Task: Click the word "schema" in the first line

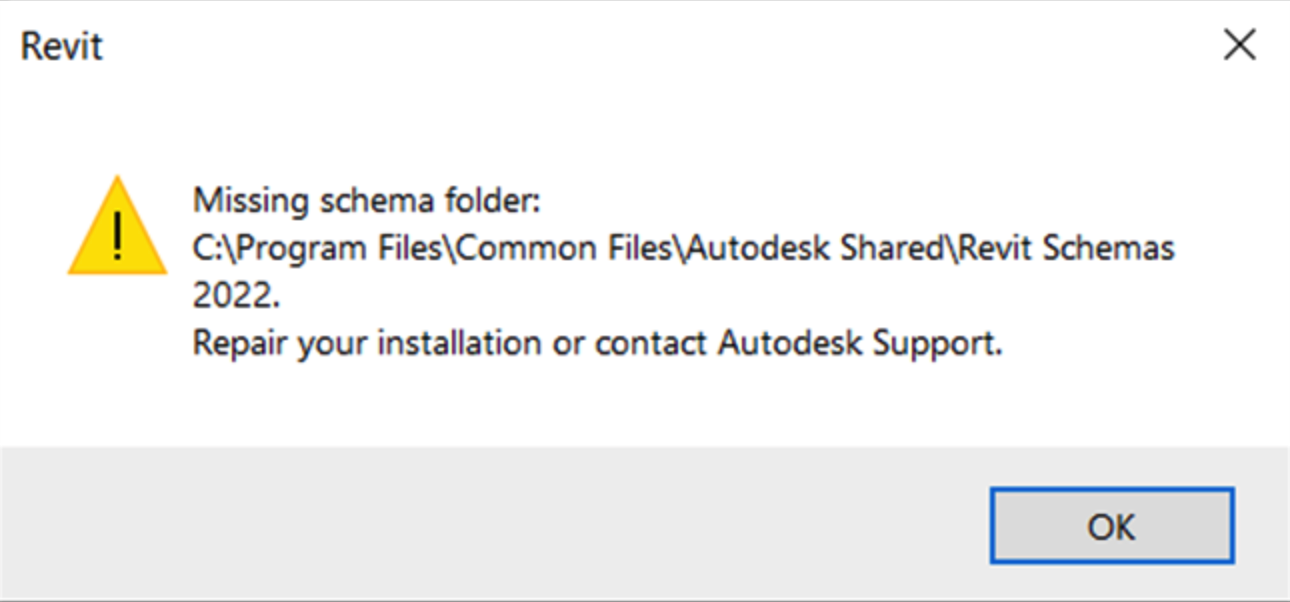Action: (371, 201)
